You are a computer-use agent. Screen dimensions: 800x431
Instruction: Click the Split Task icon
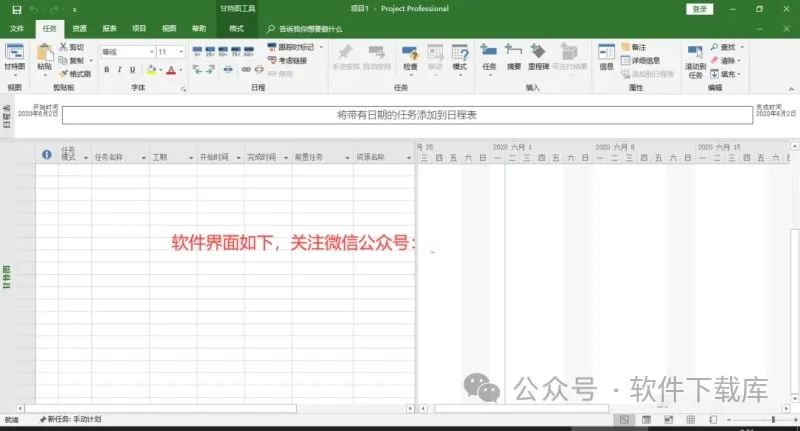tap(228, 69)
